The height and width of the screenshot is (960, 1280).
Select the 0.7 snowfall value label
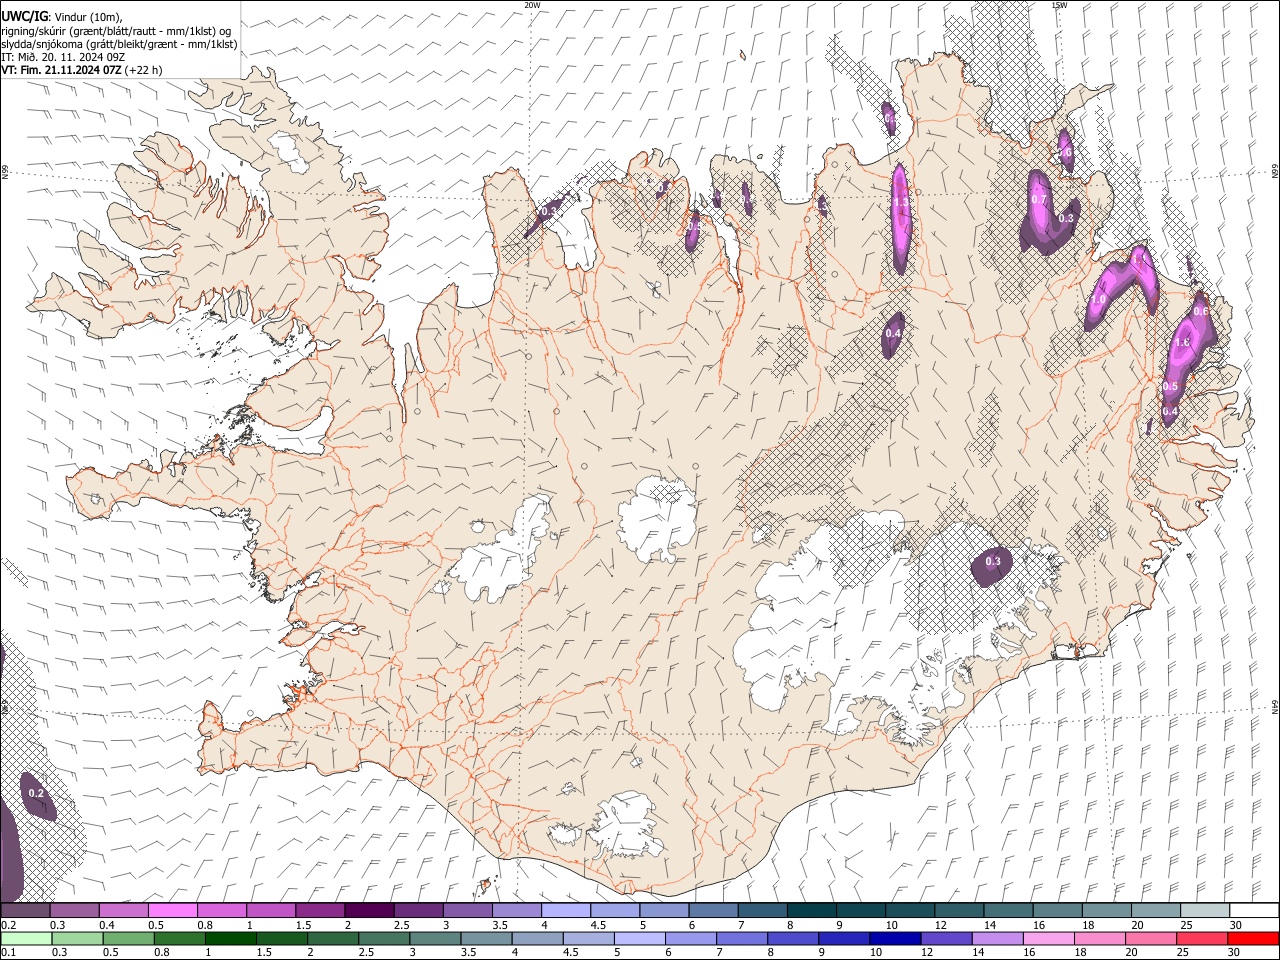coord(1039,200)
